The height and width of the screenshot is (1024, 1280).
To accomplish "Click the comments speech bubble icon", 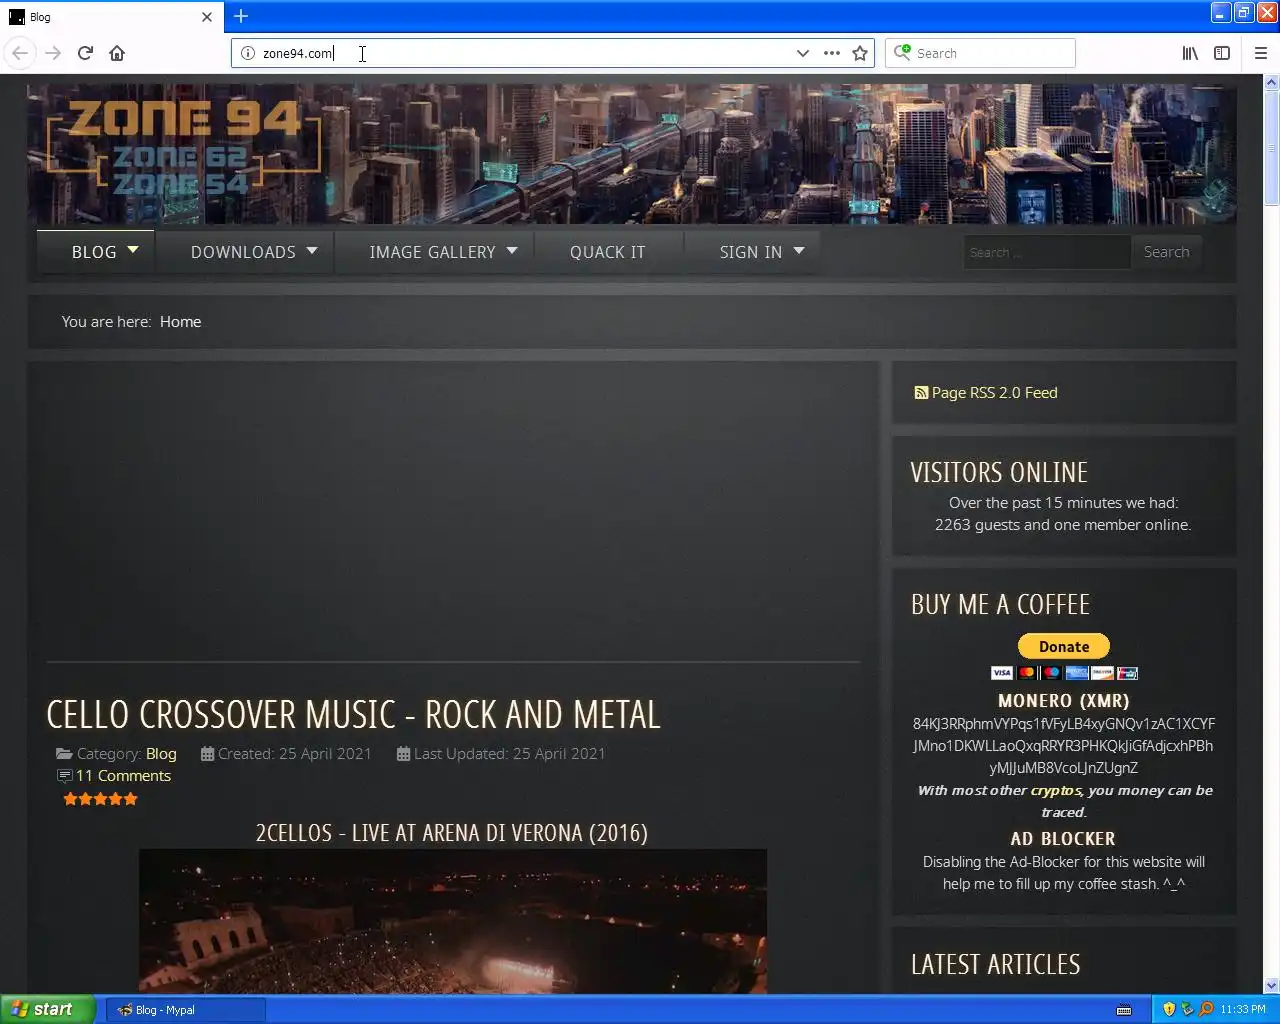I will point(65,776).
